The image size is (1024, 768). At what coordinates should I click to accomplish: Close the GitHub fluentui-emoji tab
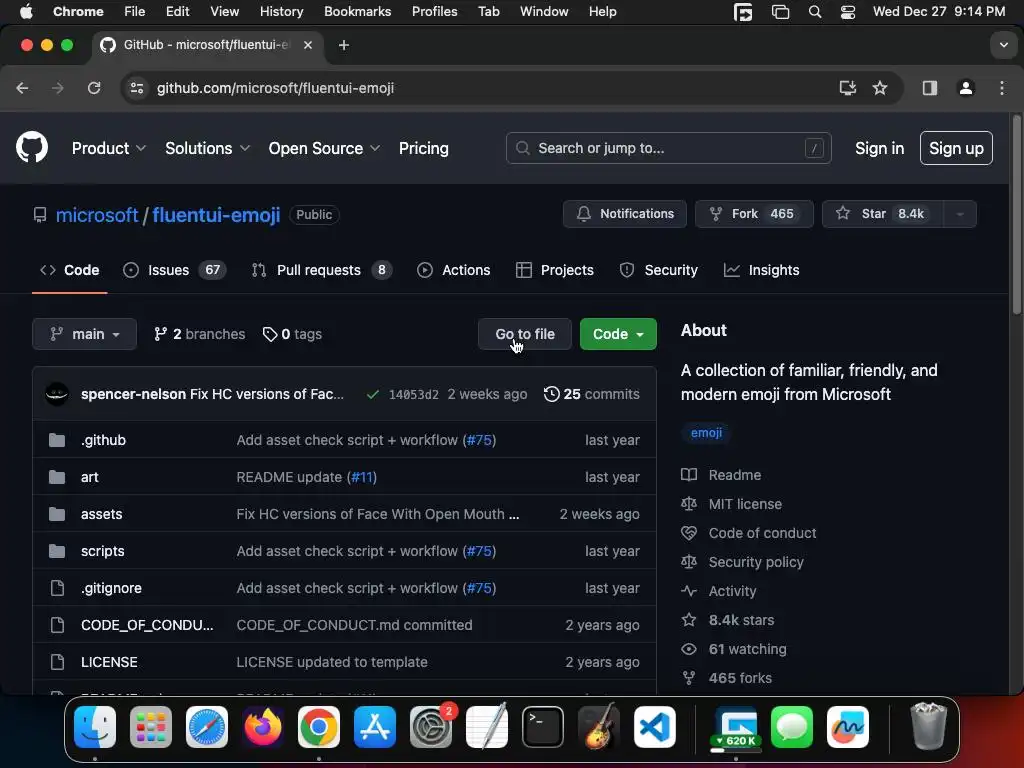pos(308,45)
